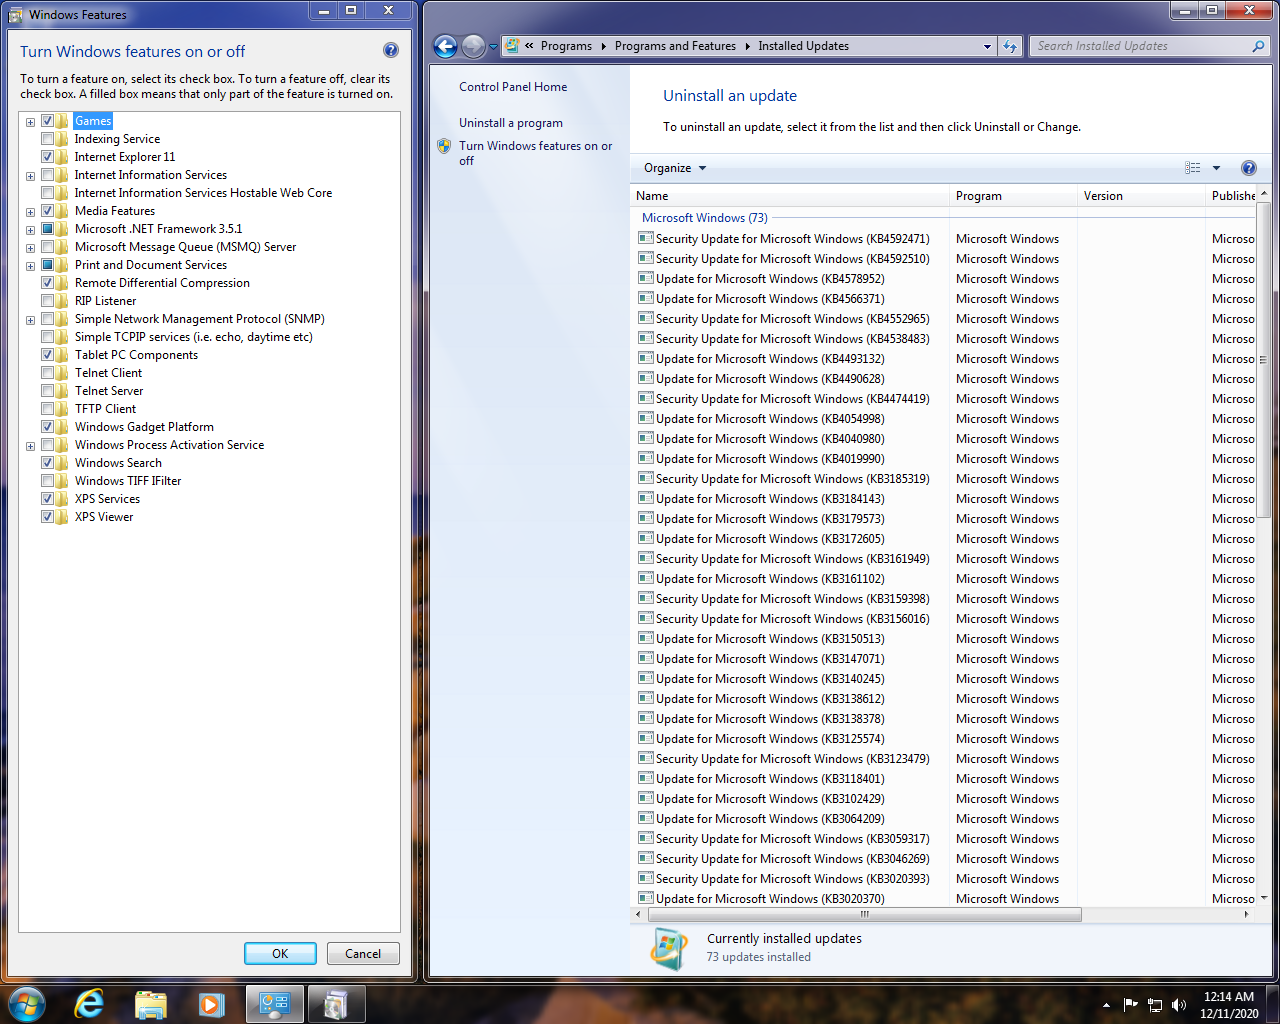This screenshot has height=1024, width=1280.
Task: Open Windows Explorer from the taskbar
Action: click(151, 1004)
